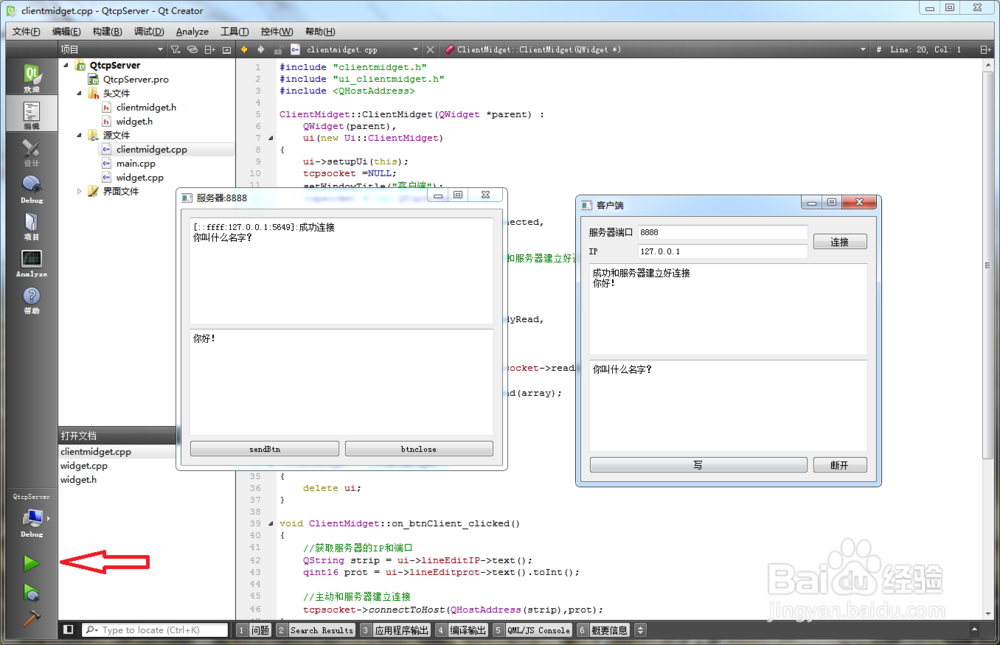The width and height of the screenshot is (1000, 645).
Task: Open Help mode question mark icon
Action: click(31, 300)
